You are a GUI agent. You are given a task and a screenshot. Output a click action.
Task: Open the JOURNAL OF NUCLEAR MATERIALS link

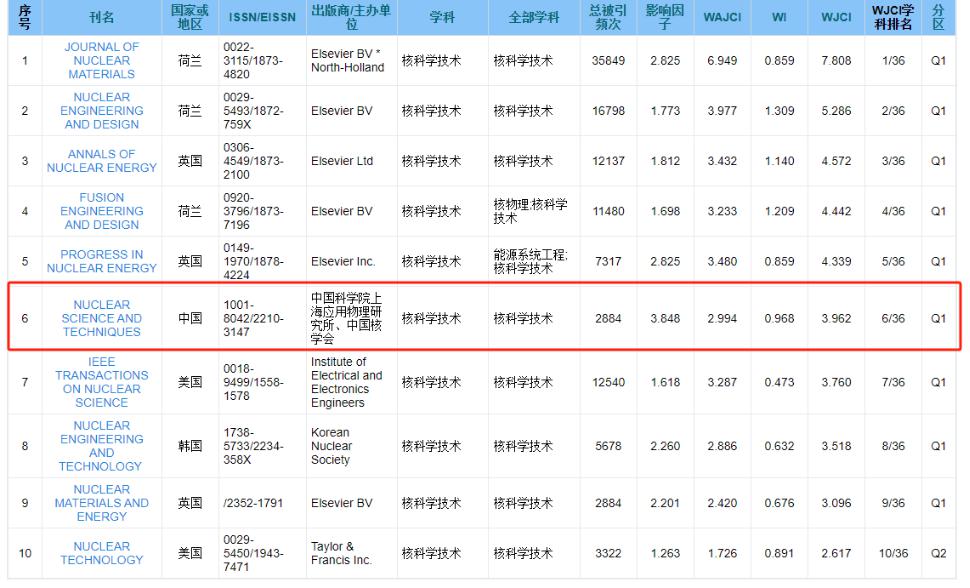[101, 61]
